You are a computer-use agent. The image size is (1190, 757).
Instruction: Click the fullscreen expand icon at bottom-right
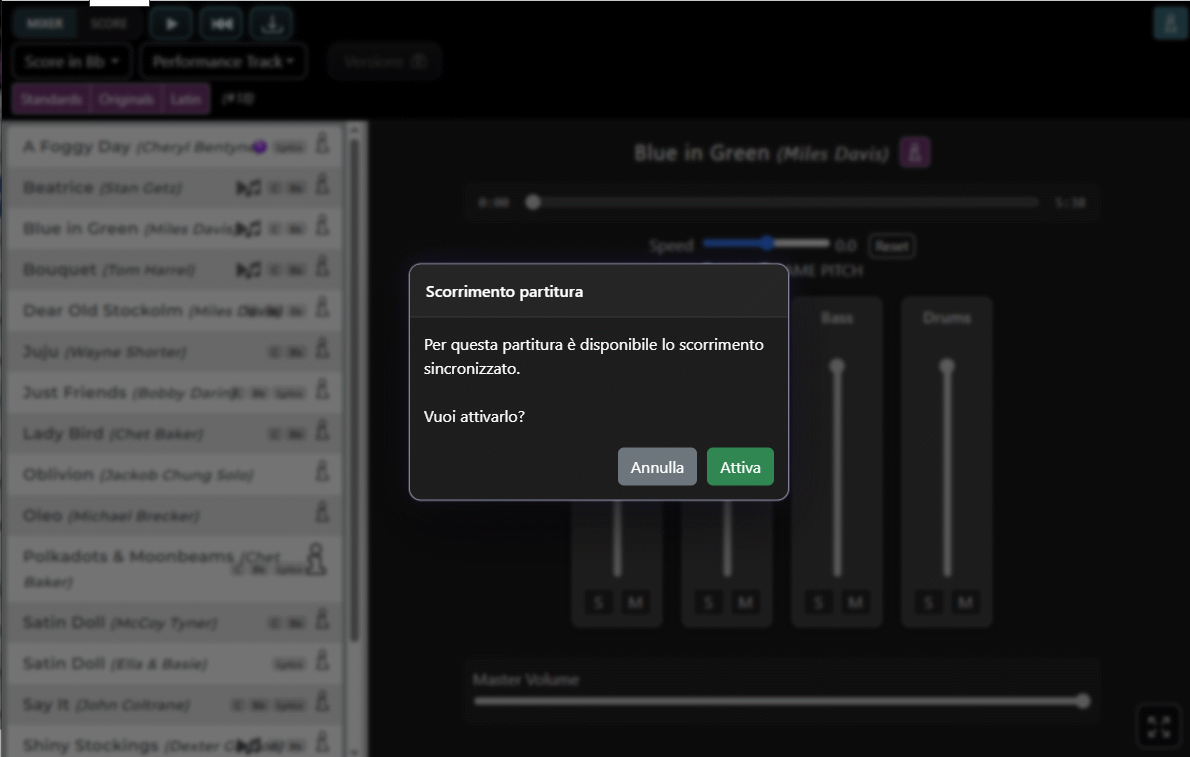point(1159,726)
